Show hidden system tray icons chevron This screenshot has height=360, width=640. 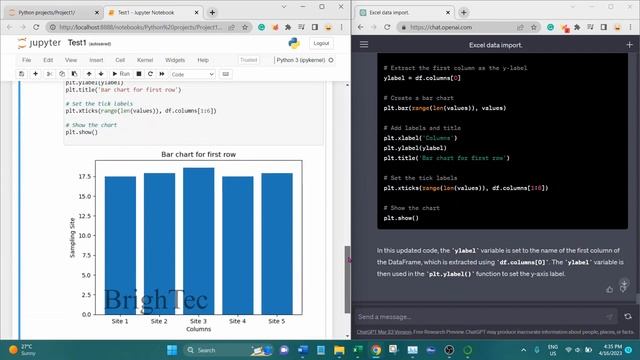(x=523, y=350)
